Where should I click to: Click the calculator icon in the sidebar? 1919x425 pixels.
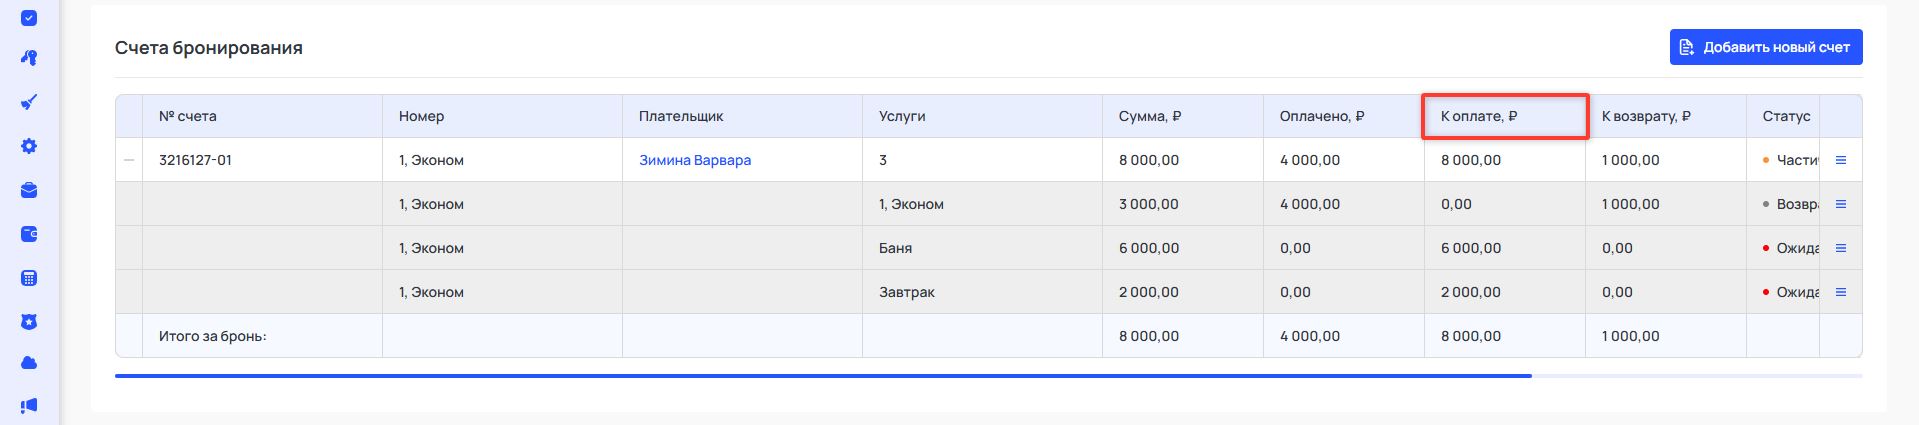(29, 278)
